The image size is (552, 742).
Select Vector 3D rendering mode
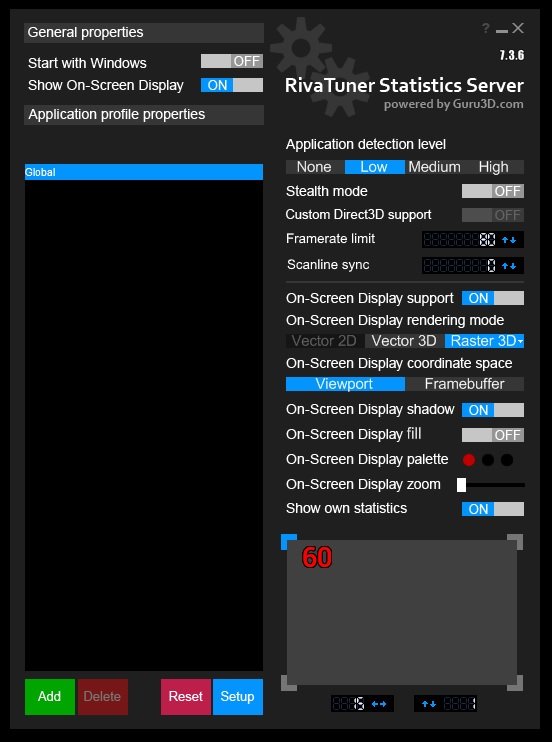(404, 341)
